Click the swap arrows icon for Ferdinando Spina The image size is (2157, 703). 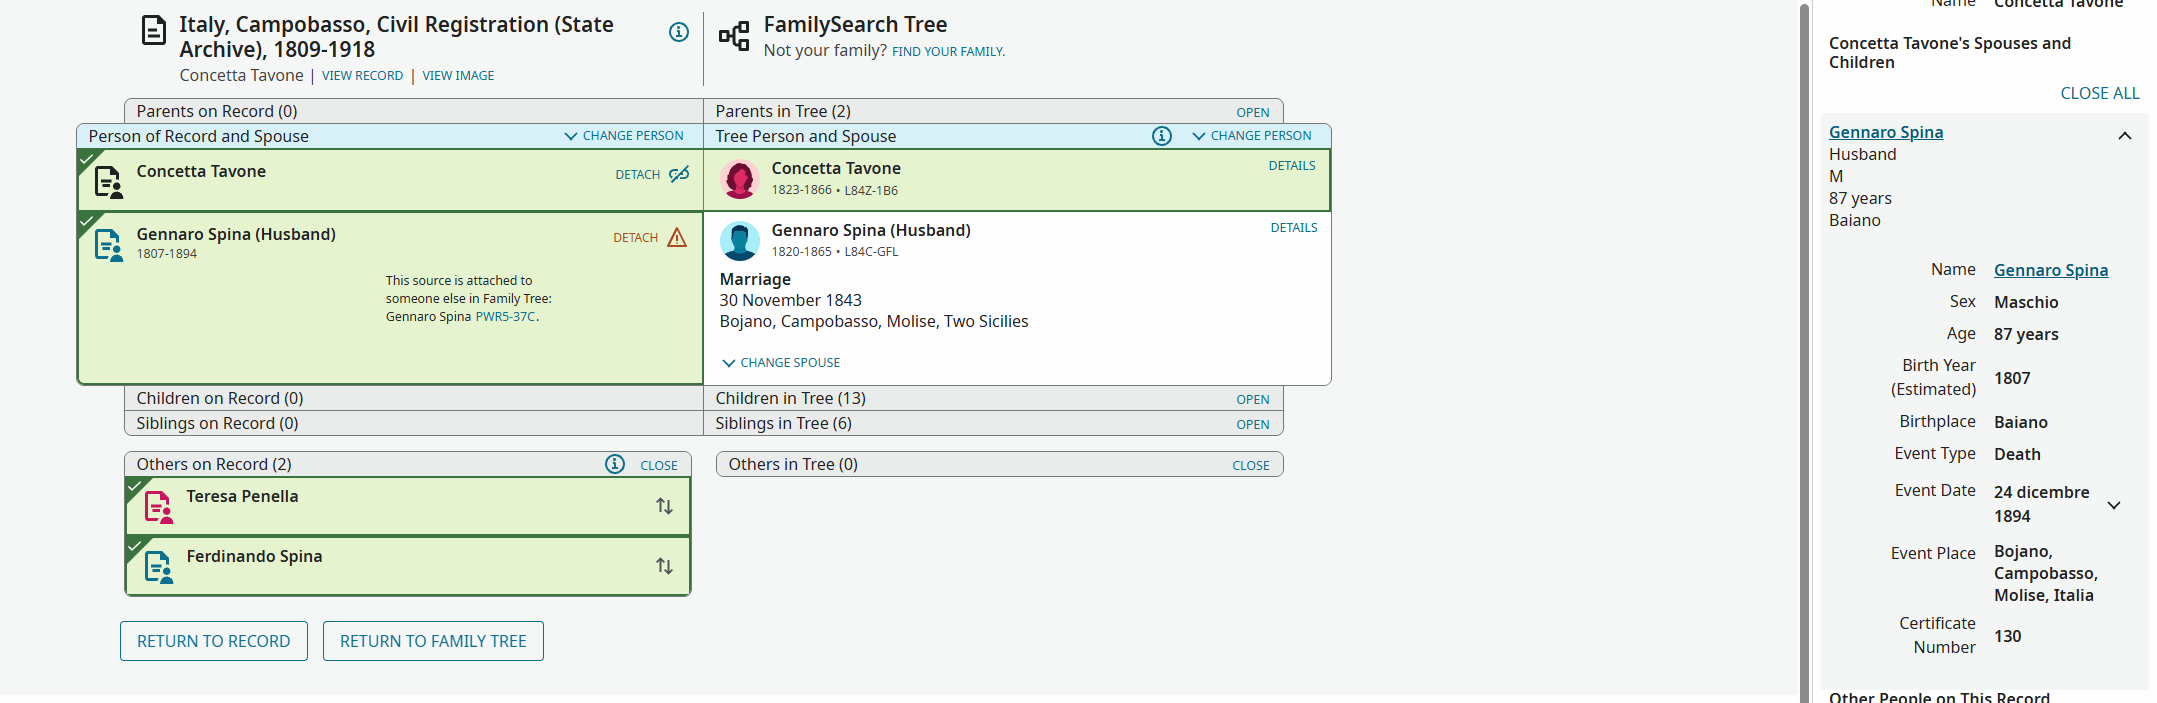pyautogui.click(x=664, y=566)
